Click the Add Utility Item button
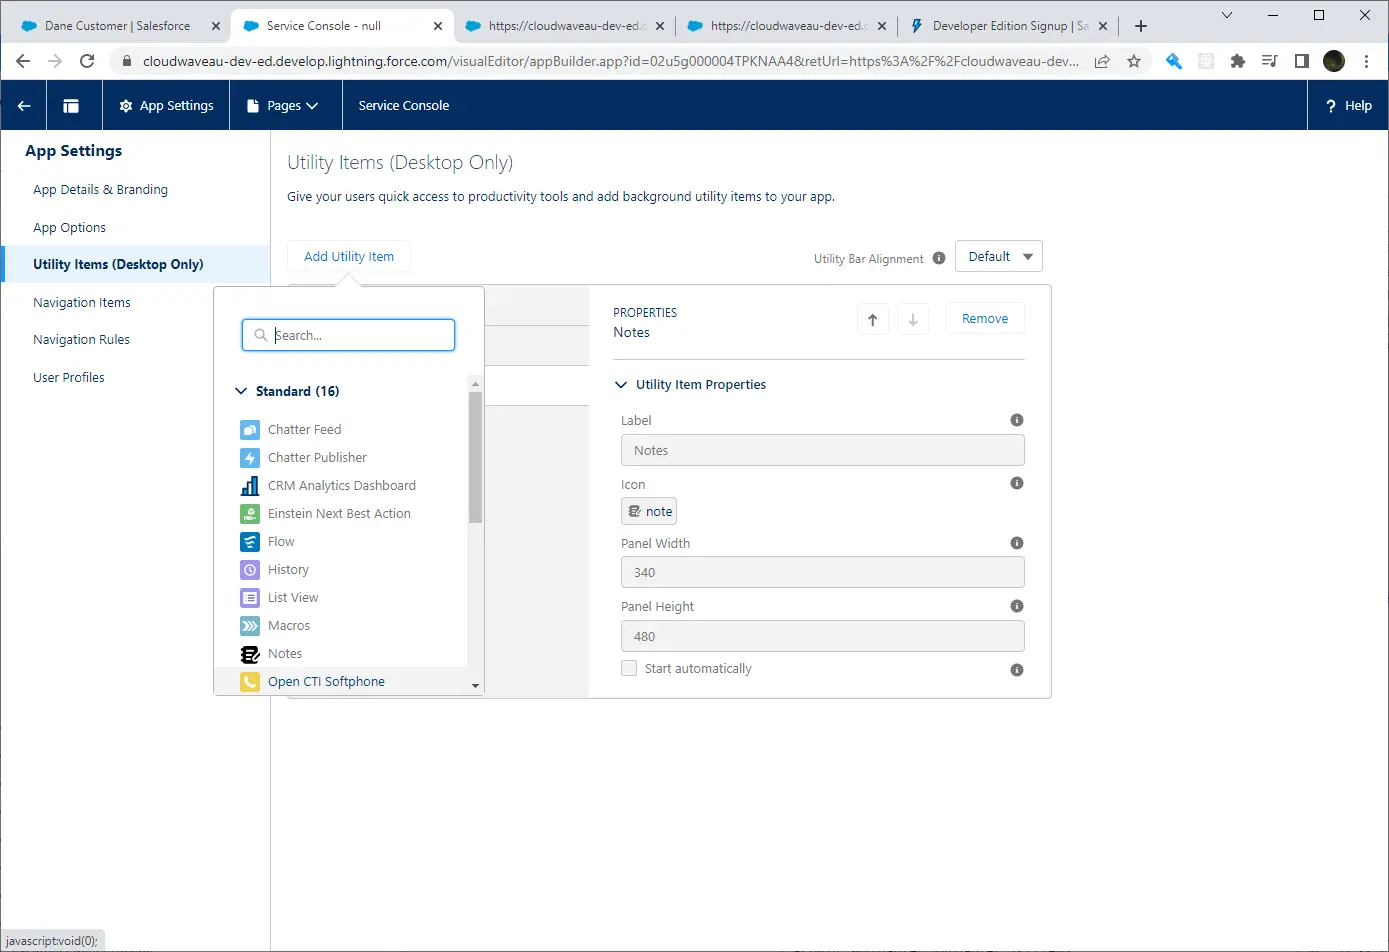The image size is (1389, 952). [x=349, y=257]
